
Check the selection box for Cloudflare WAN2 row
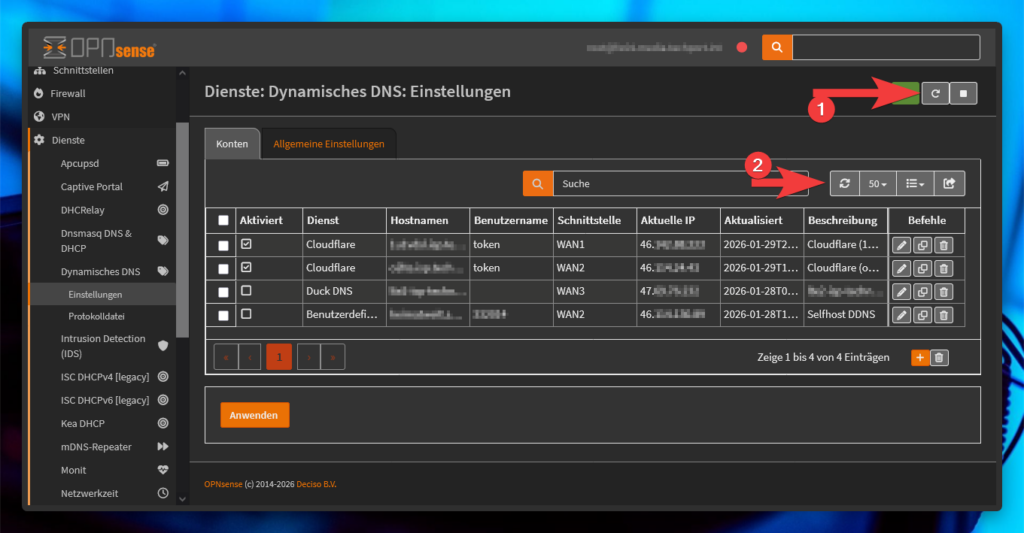pyautogui.click(x=223, y=269)
